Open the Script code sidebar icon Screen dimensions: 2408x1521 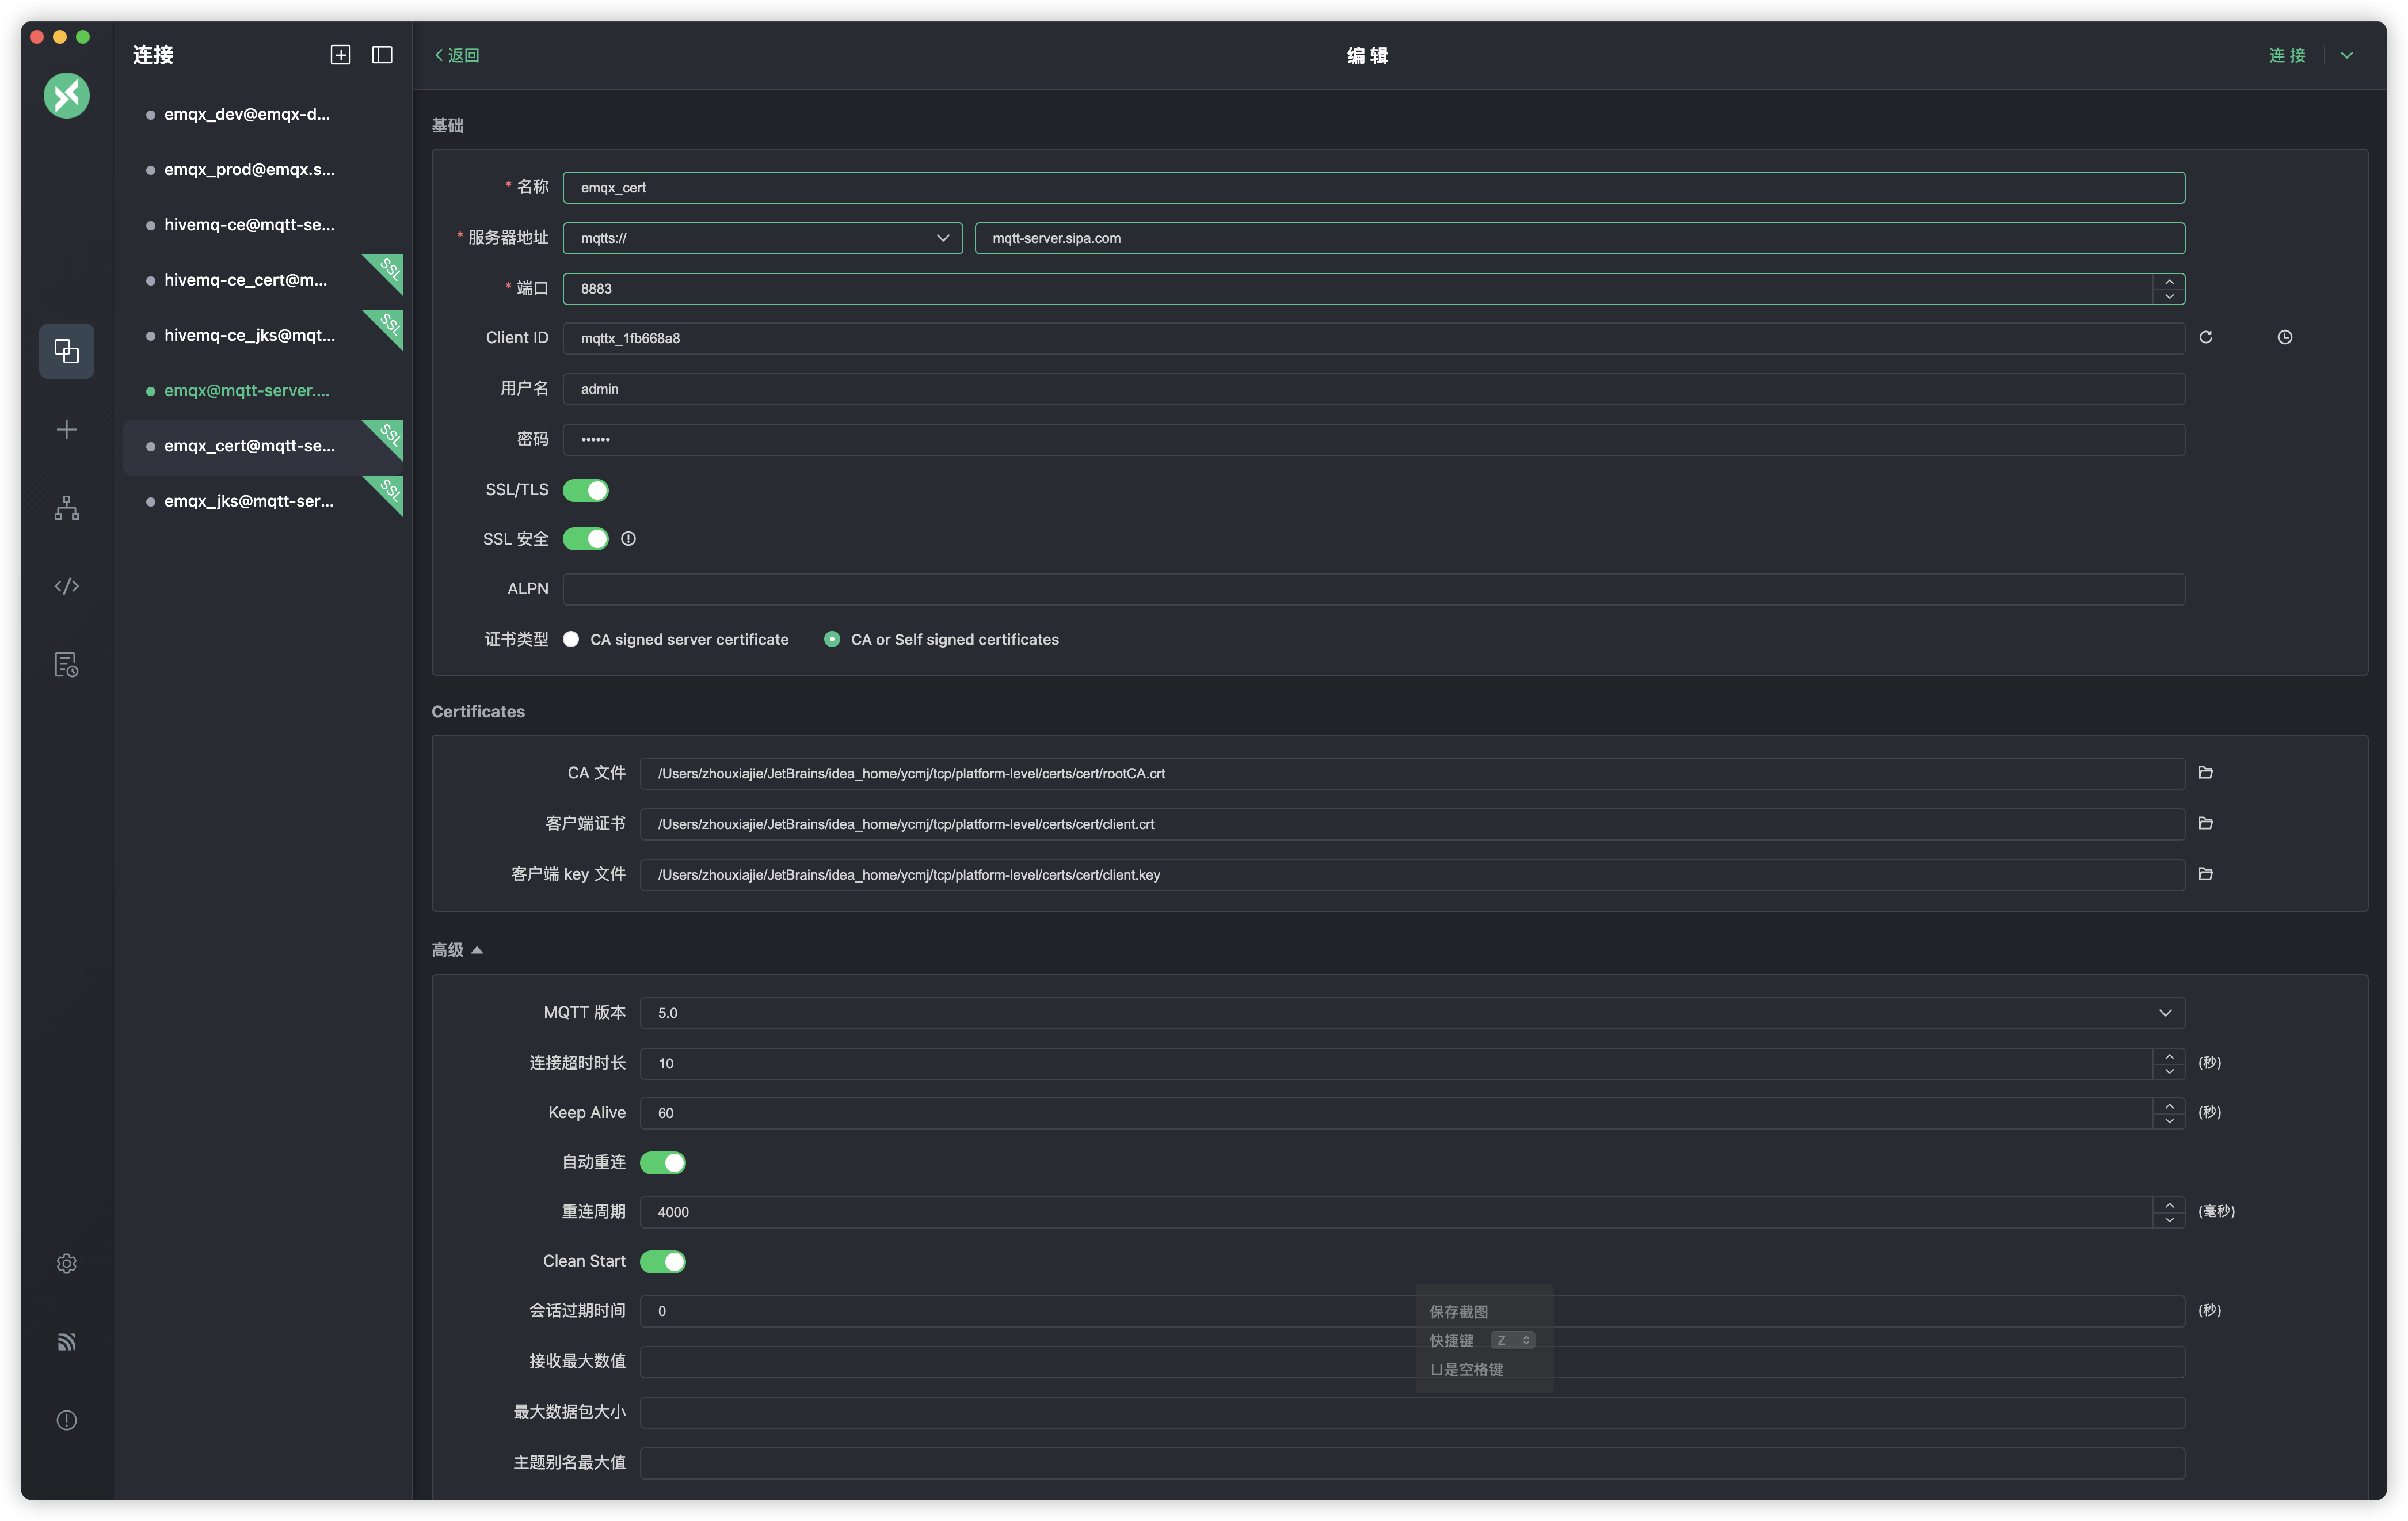(66, 587)
